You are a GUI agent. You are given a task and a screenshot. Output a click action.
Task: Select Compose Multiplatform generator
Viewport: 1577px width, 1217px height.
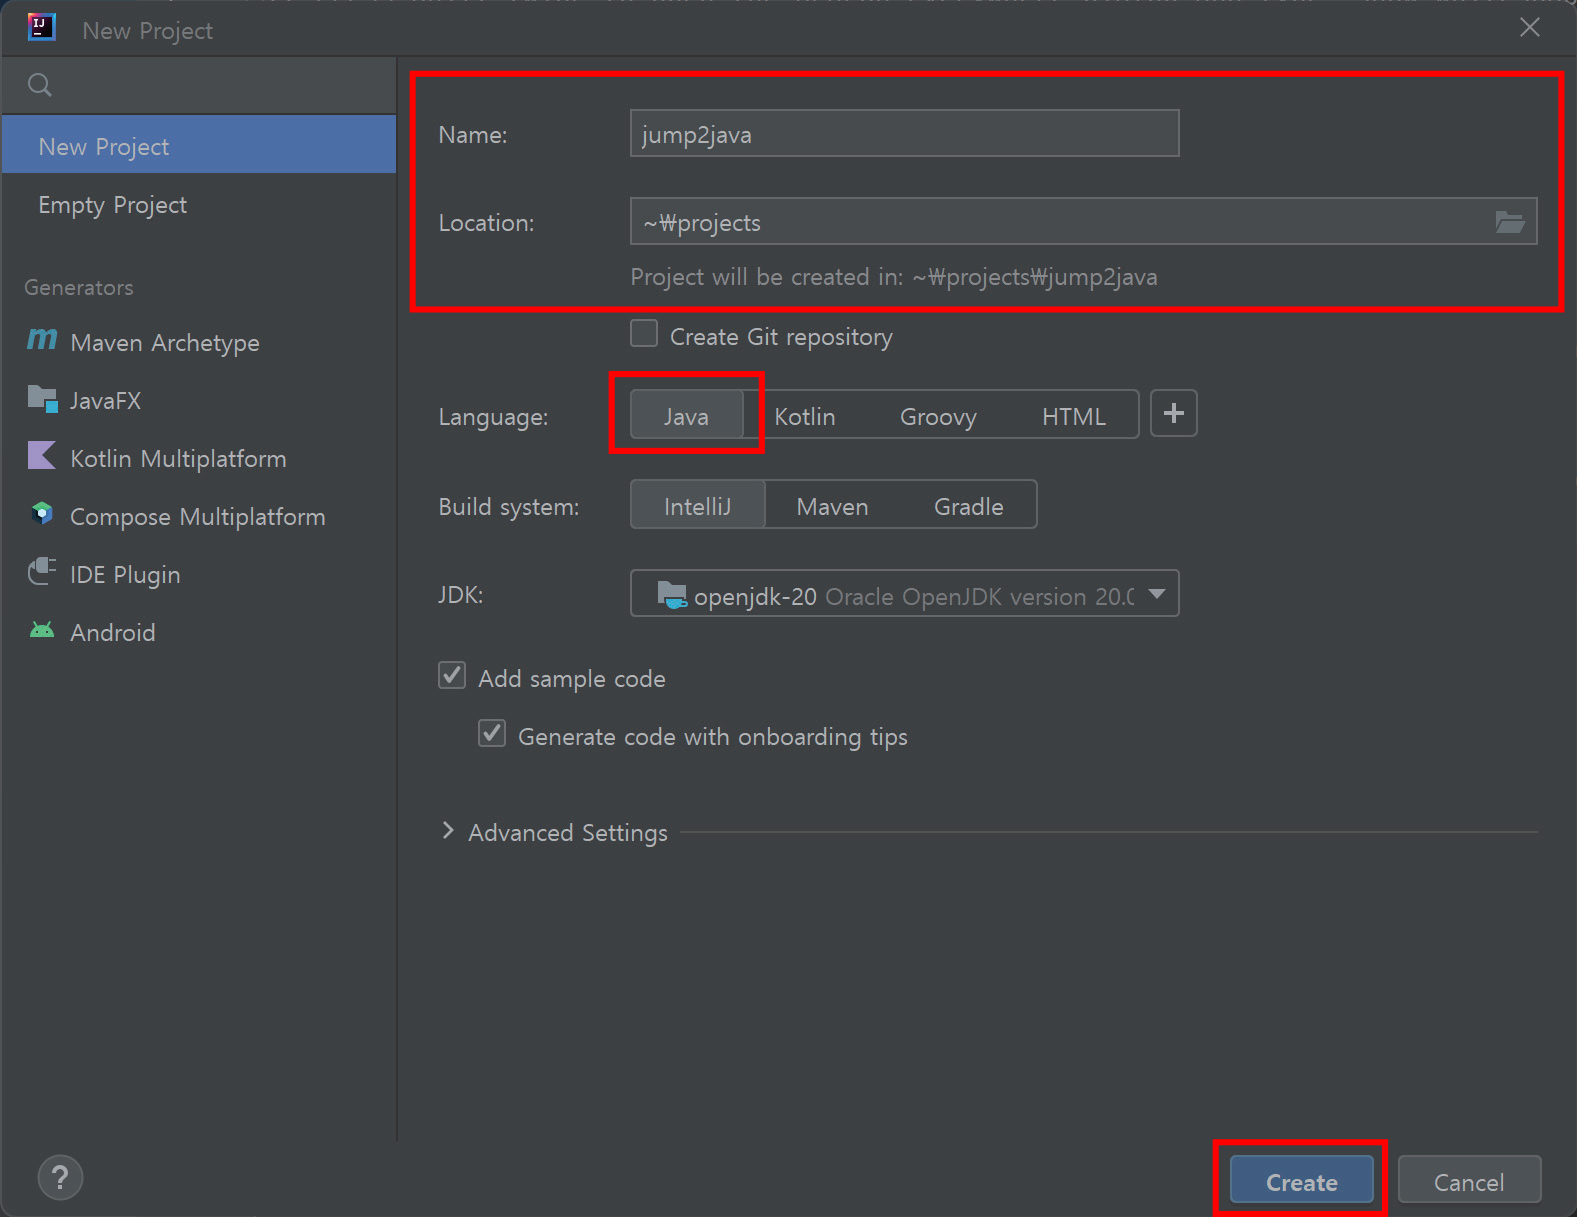(x=199, y=515)
